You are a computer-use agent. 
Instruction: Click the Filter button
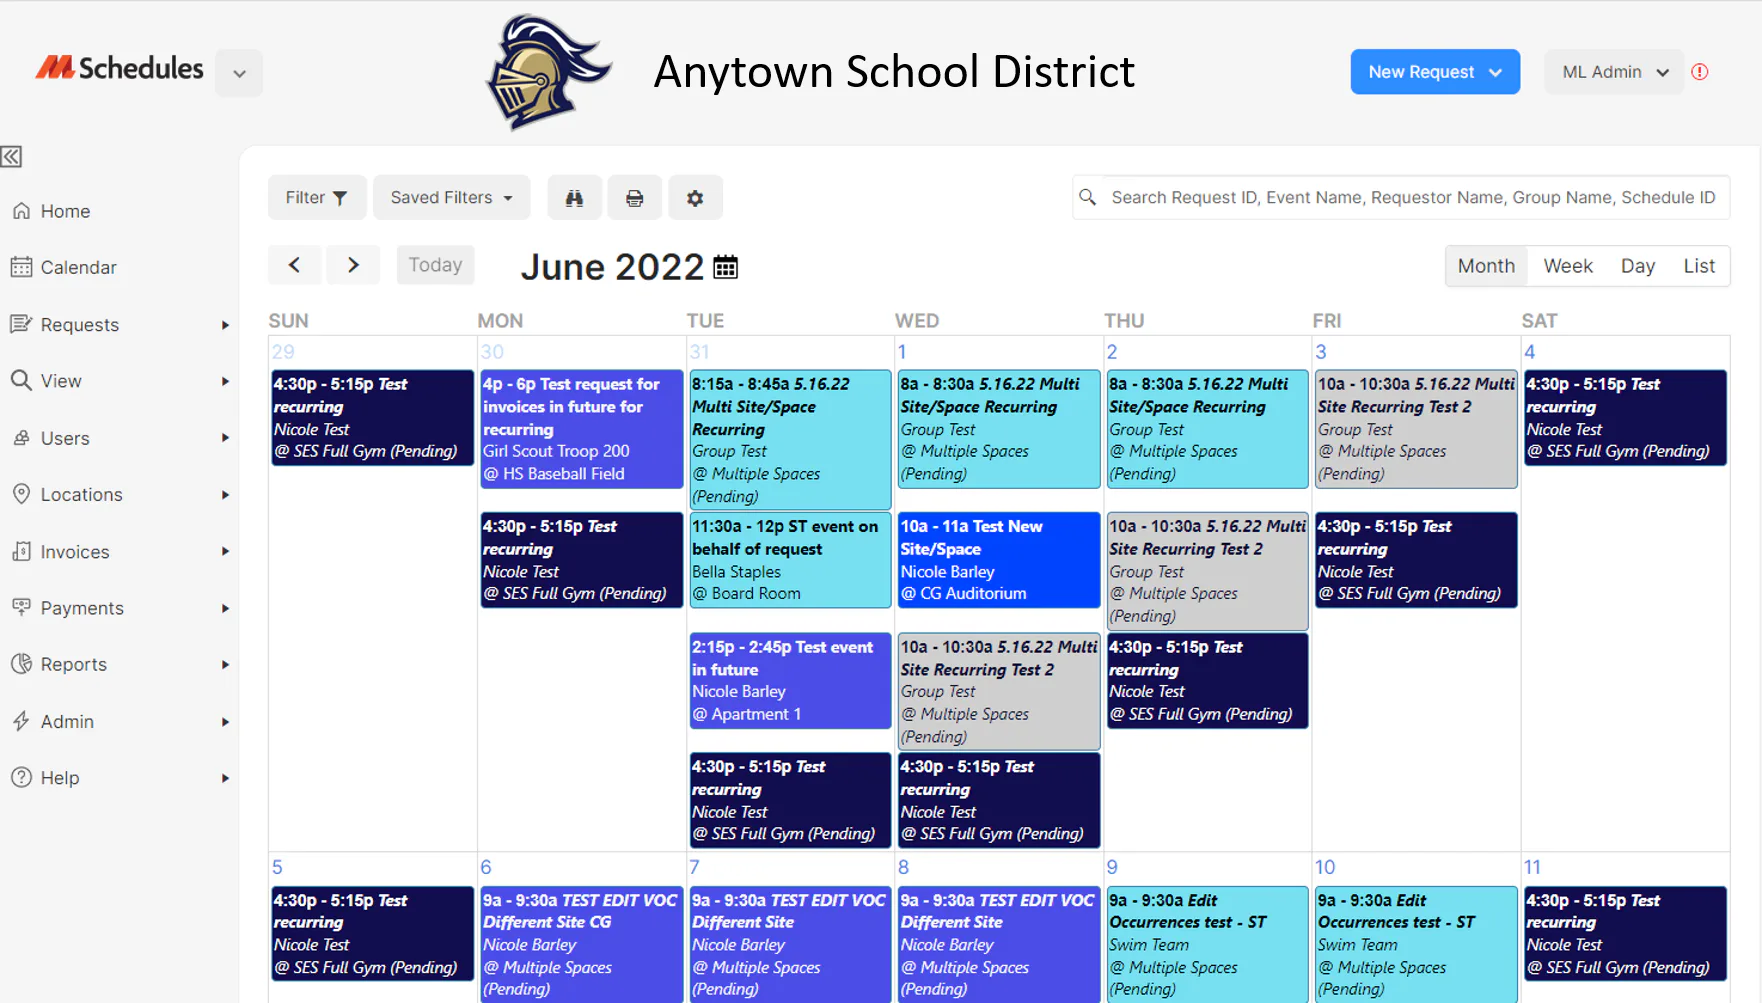316,198
